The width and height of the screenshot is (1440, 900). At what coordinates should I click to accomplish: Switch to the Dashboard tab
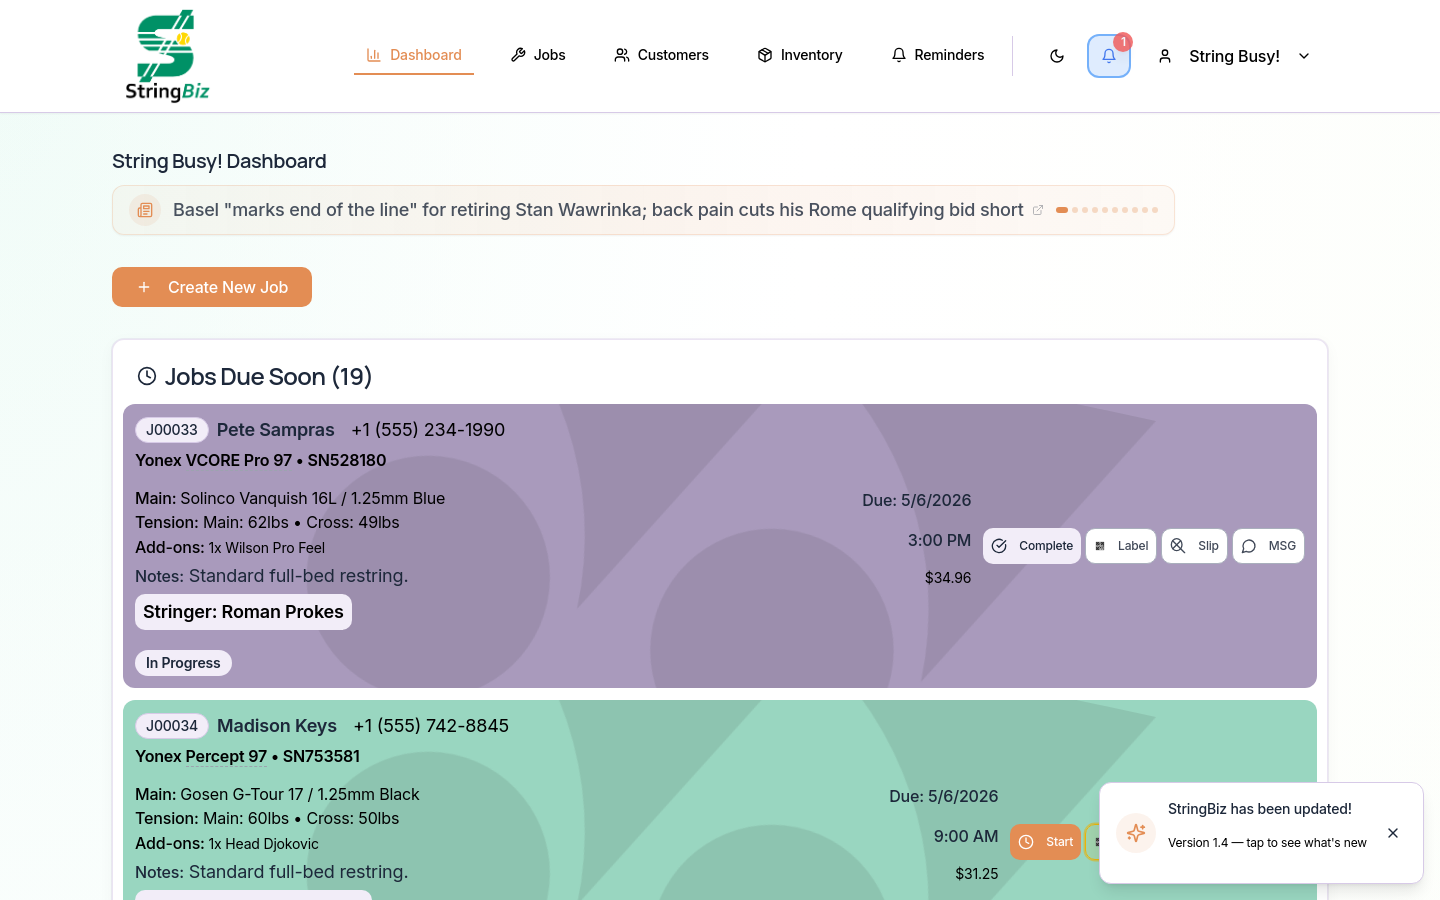click(x=414, y=55)
